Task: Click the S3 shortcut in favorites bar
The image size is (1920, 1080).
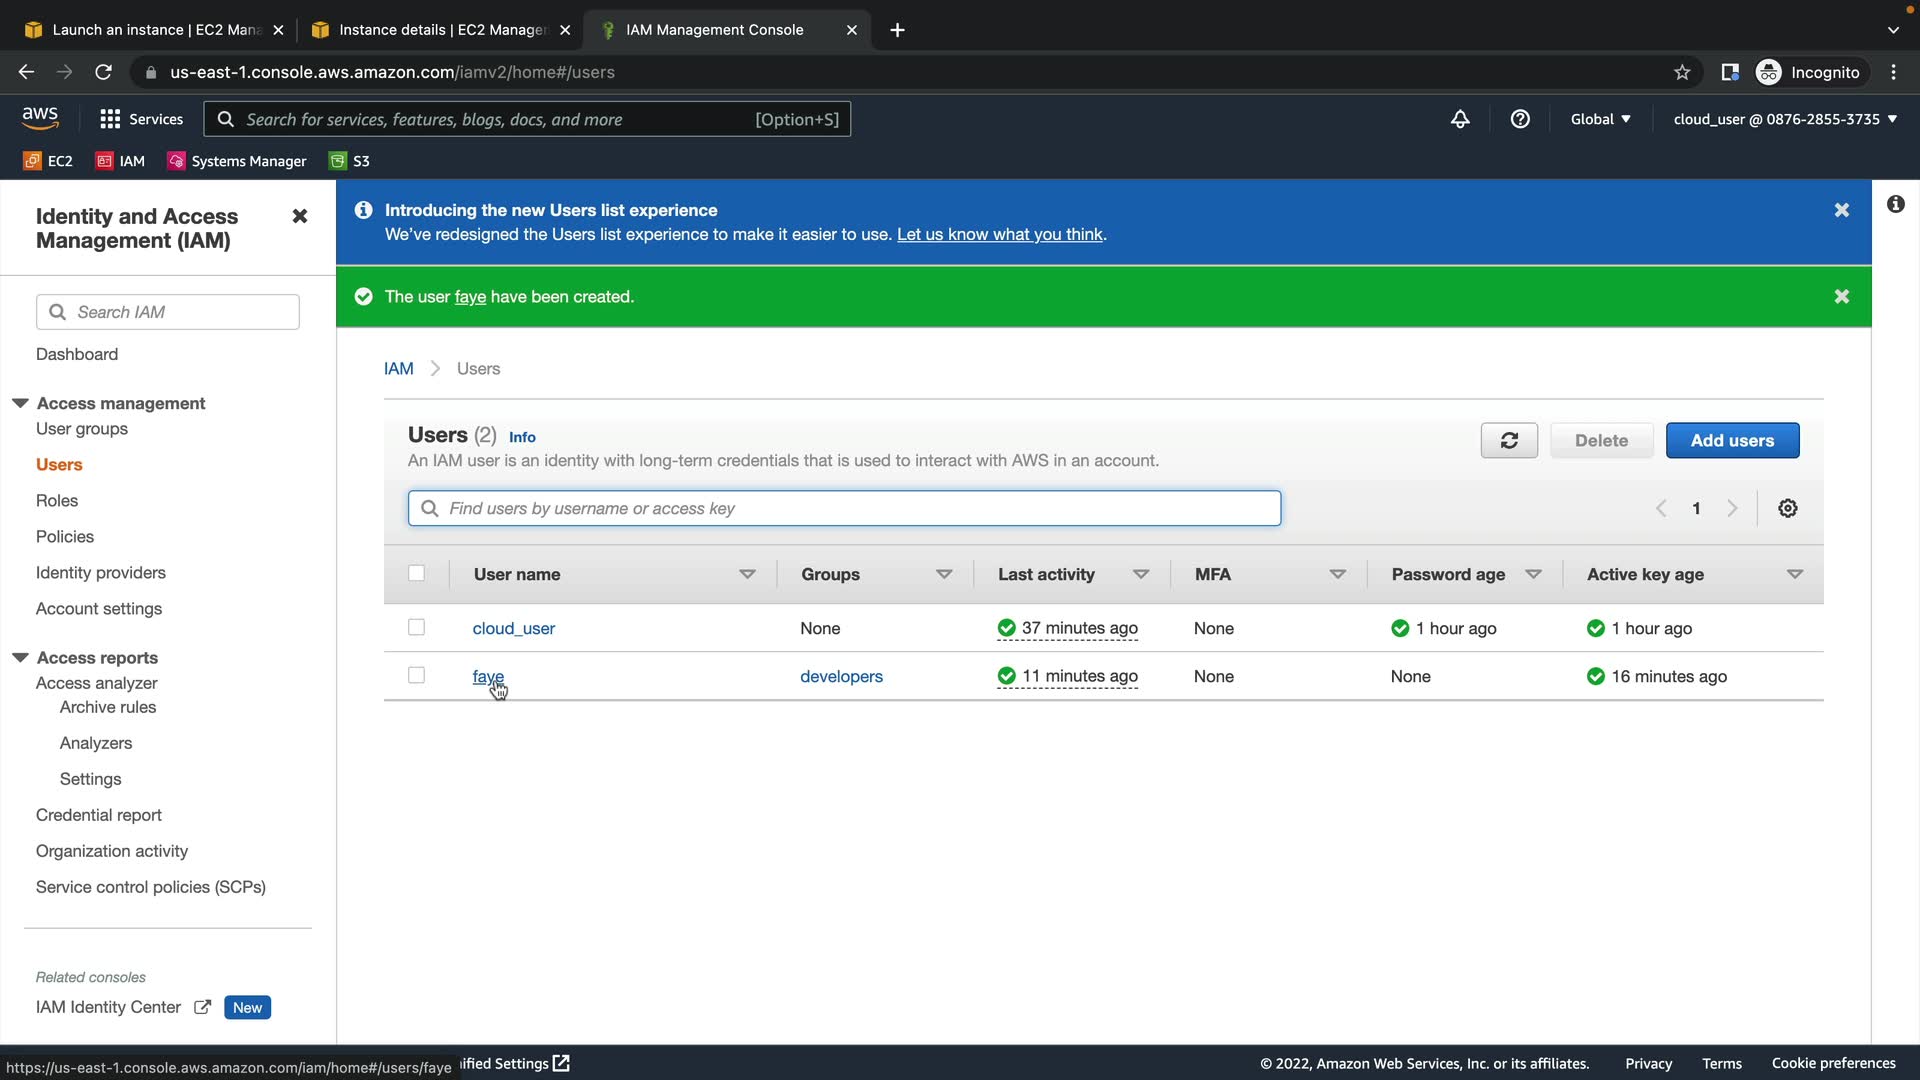Action: click(x=350, y=161)
